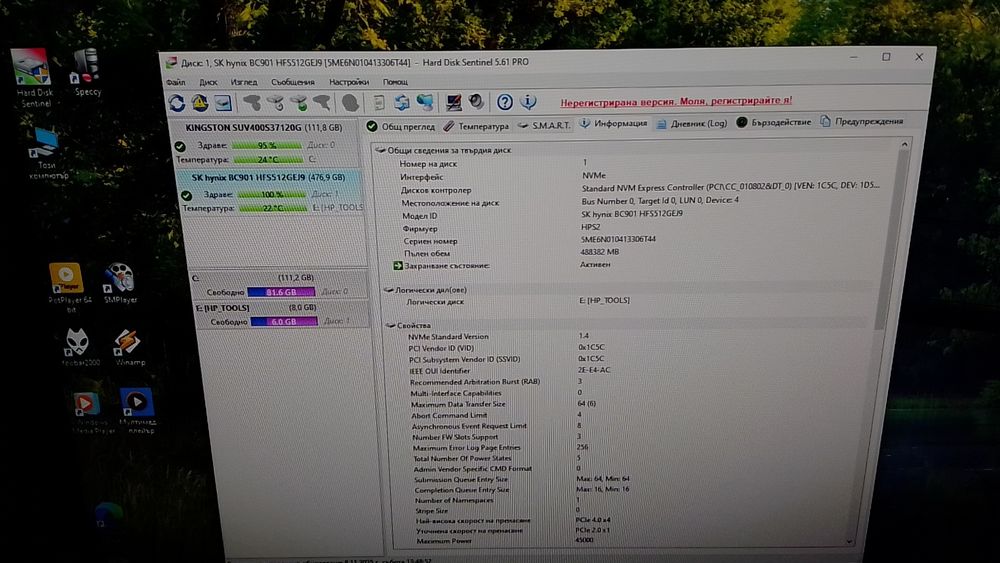Select the KINGSTON SUV400S37120G disk entry
The image size is (1000, 563).
tap(269, 143)
